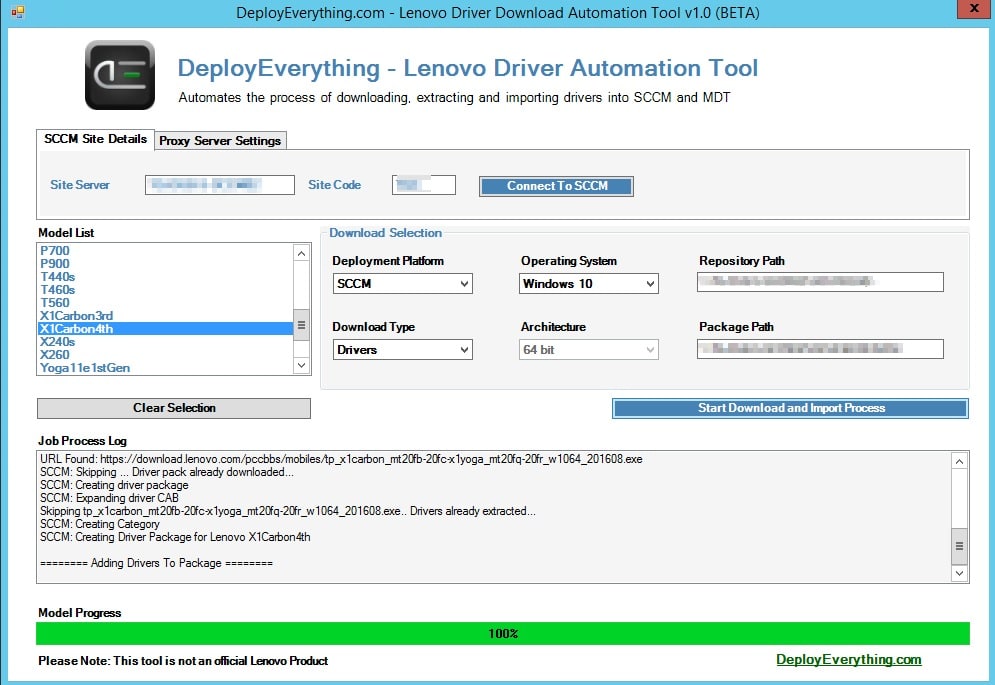
Task: Click Start Download and Import Process
Action: click(791, 408)
